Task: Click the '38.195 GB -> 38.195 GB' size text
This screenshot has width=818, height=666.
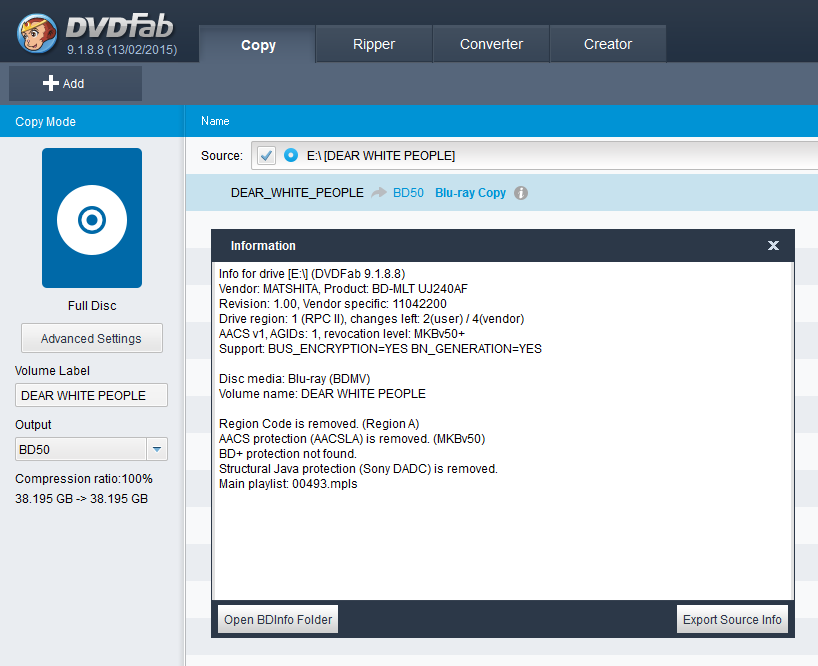Action: point(81,499)
